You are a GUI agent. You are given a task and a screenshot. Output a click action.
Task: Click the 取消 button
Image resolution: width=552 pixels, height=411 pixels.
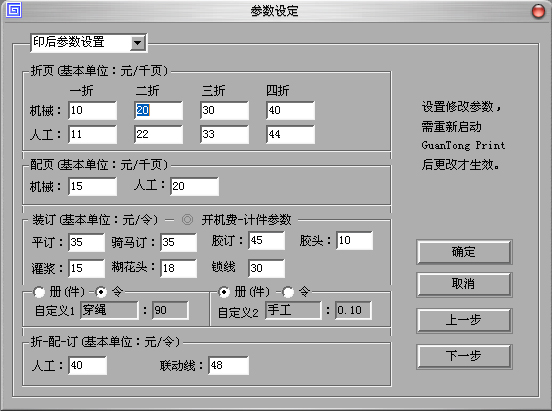point(464,284)
